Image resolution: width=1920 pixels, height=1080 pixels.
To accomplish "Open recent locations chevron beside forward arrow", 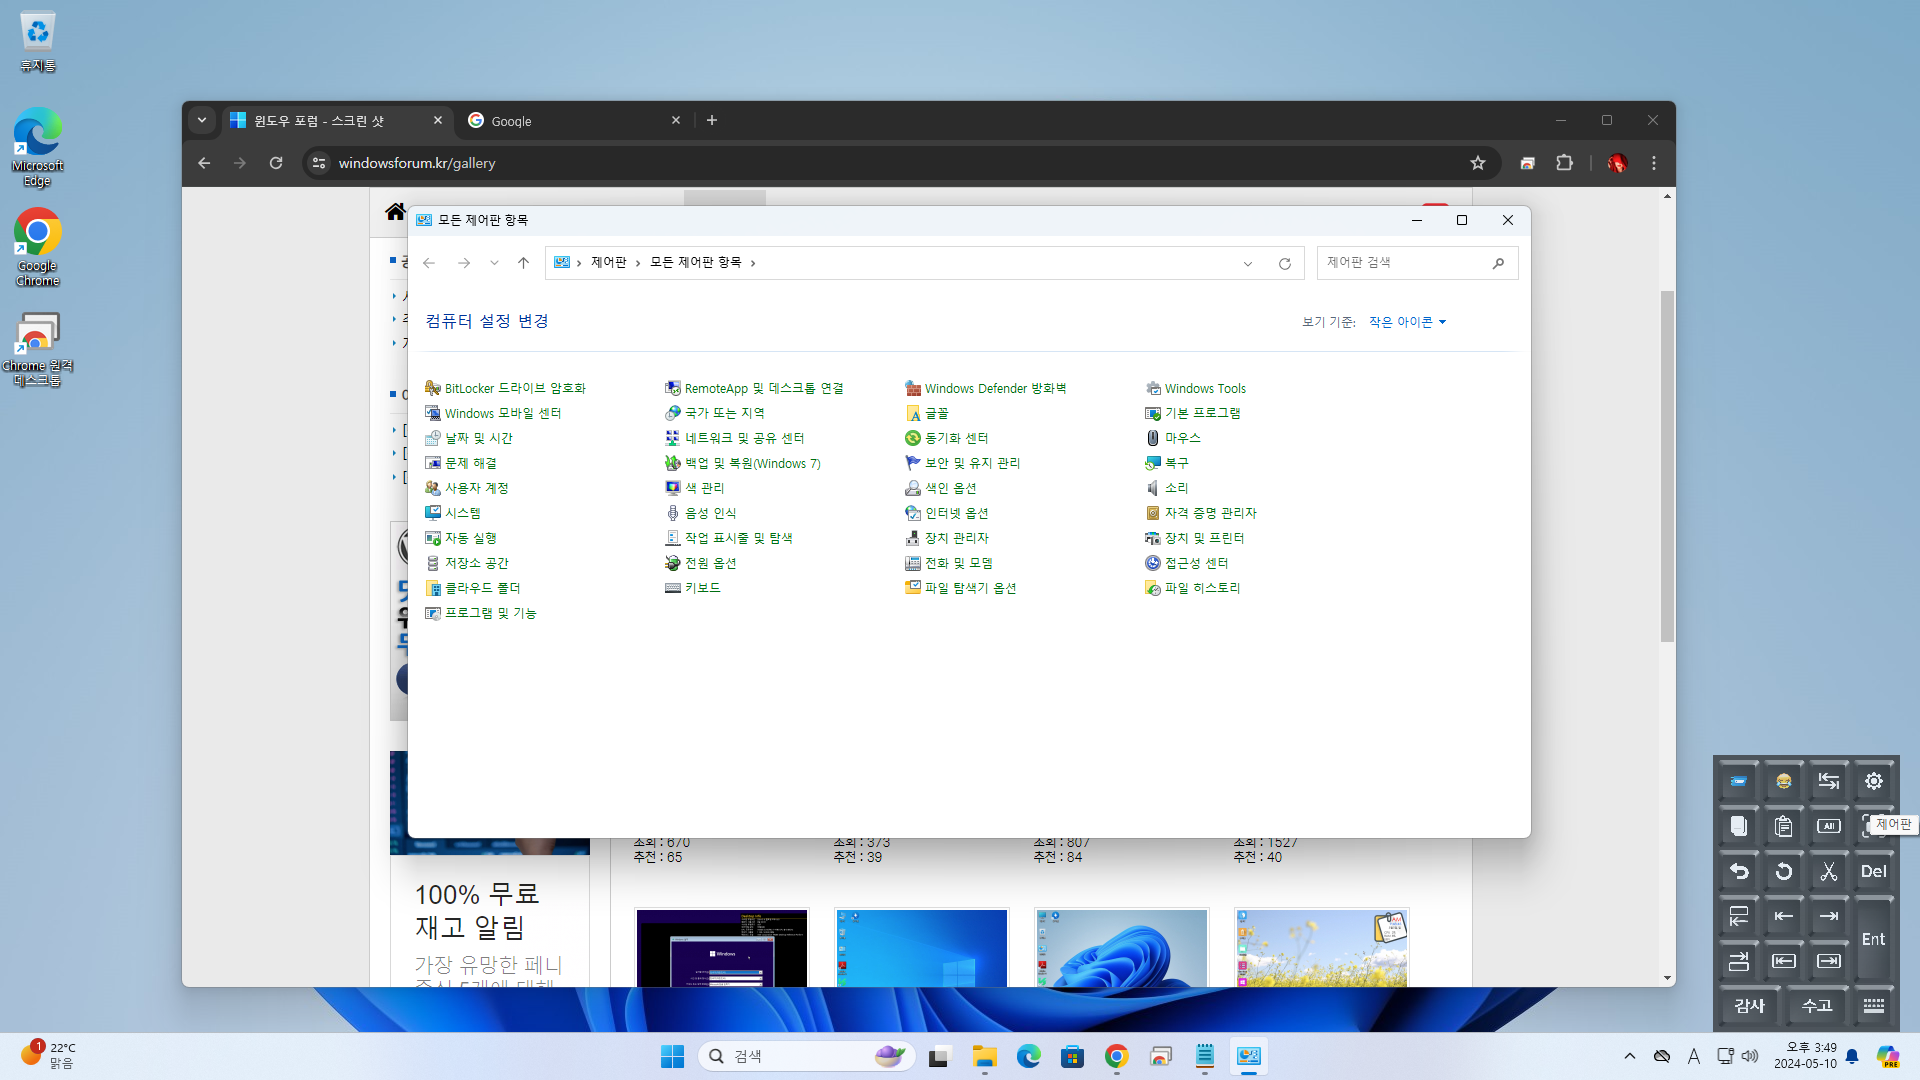I will [494, 263].
